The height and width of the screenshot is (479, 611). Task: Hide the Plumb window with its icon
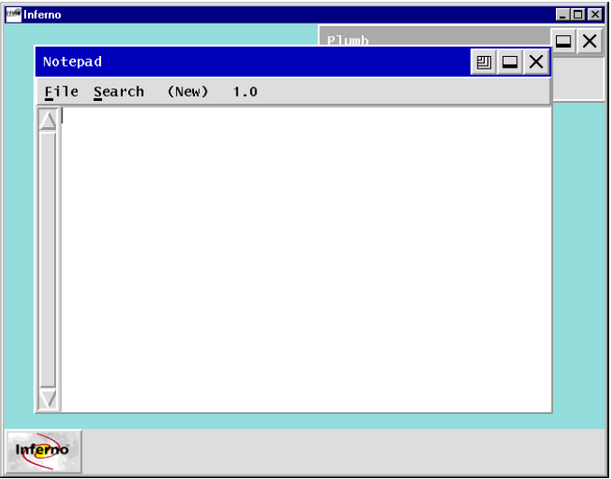pos(563,41)
